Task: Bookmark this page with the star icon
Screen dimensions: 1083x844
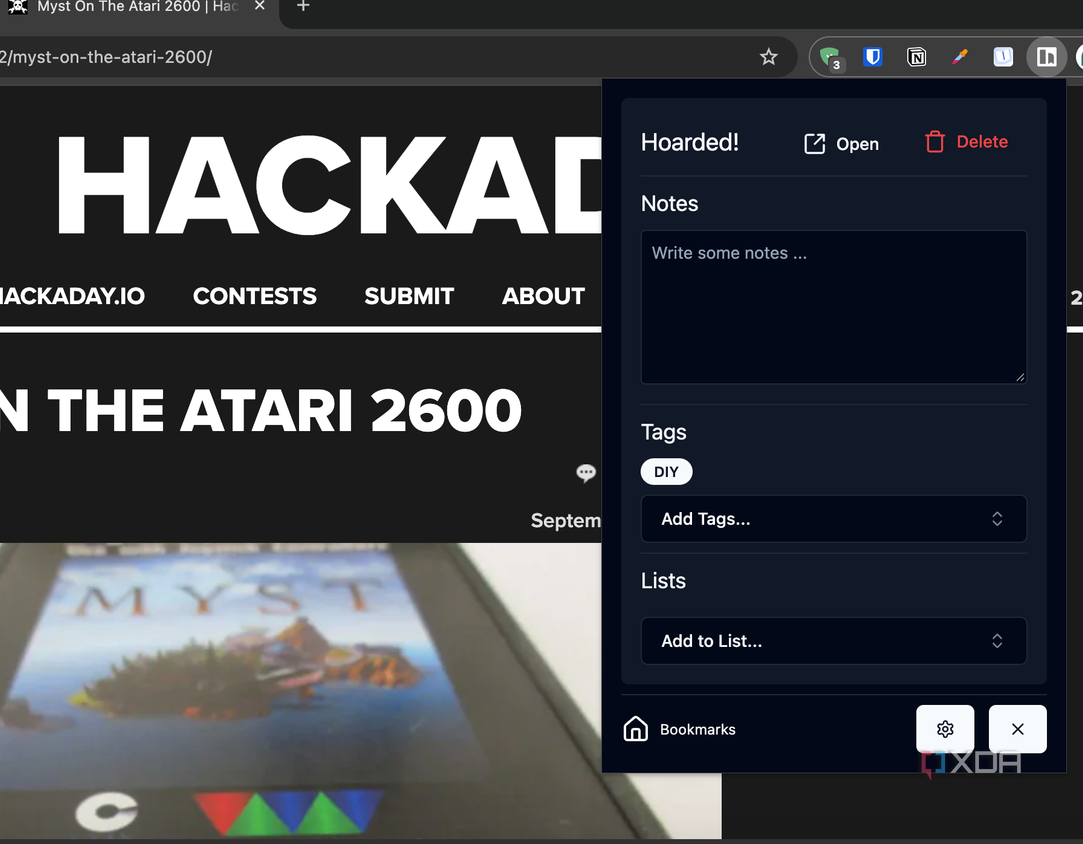Action: pyautogui.click(x=768, y=57)
